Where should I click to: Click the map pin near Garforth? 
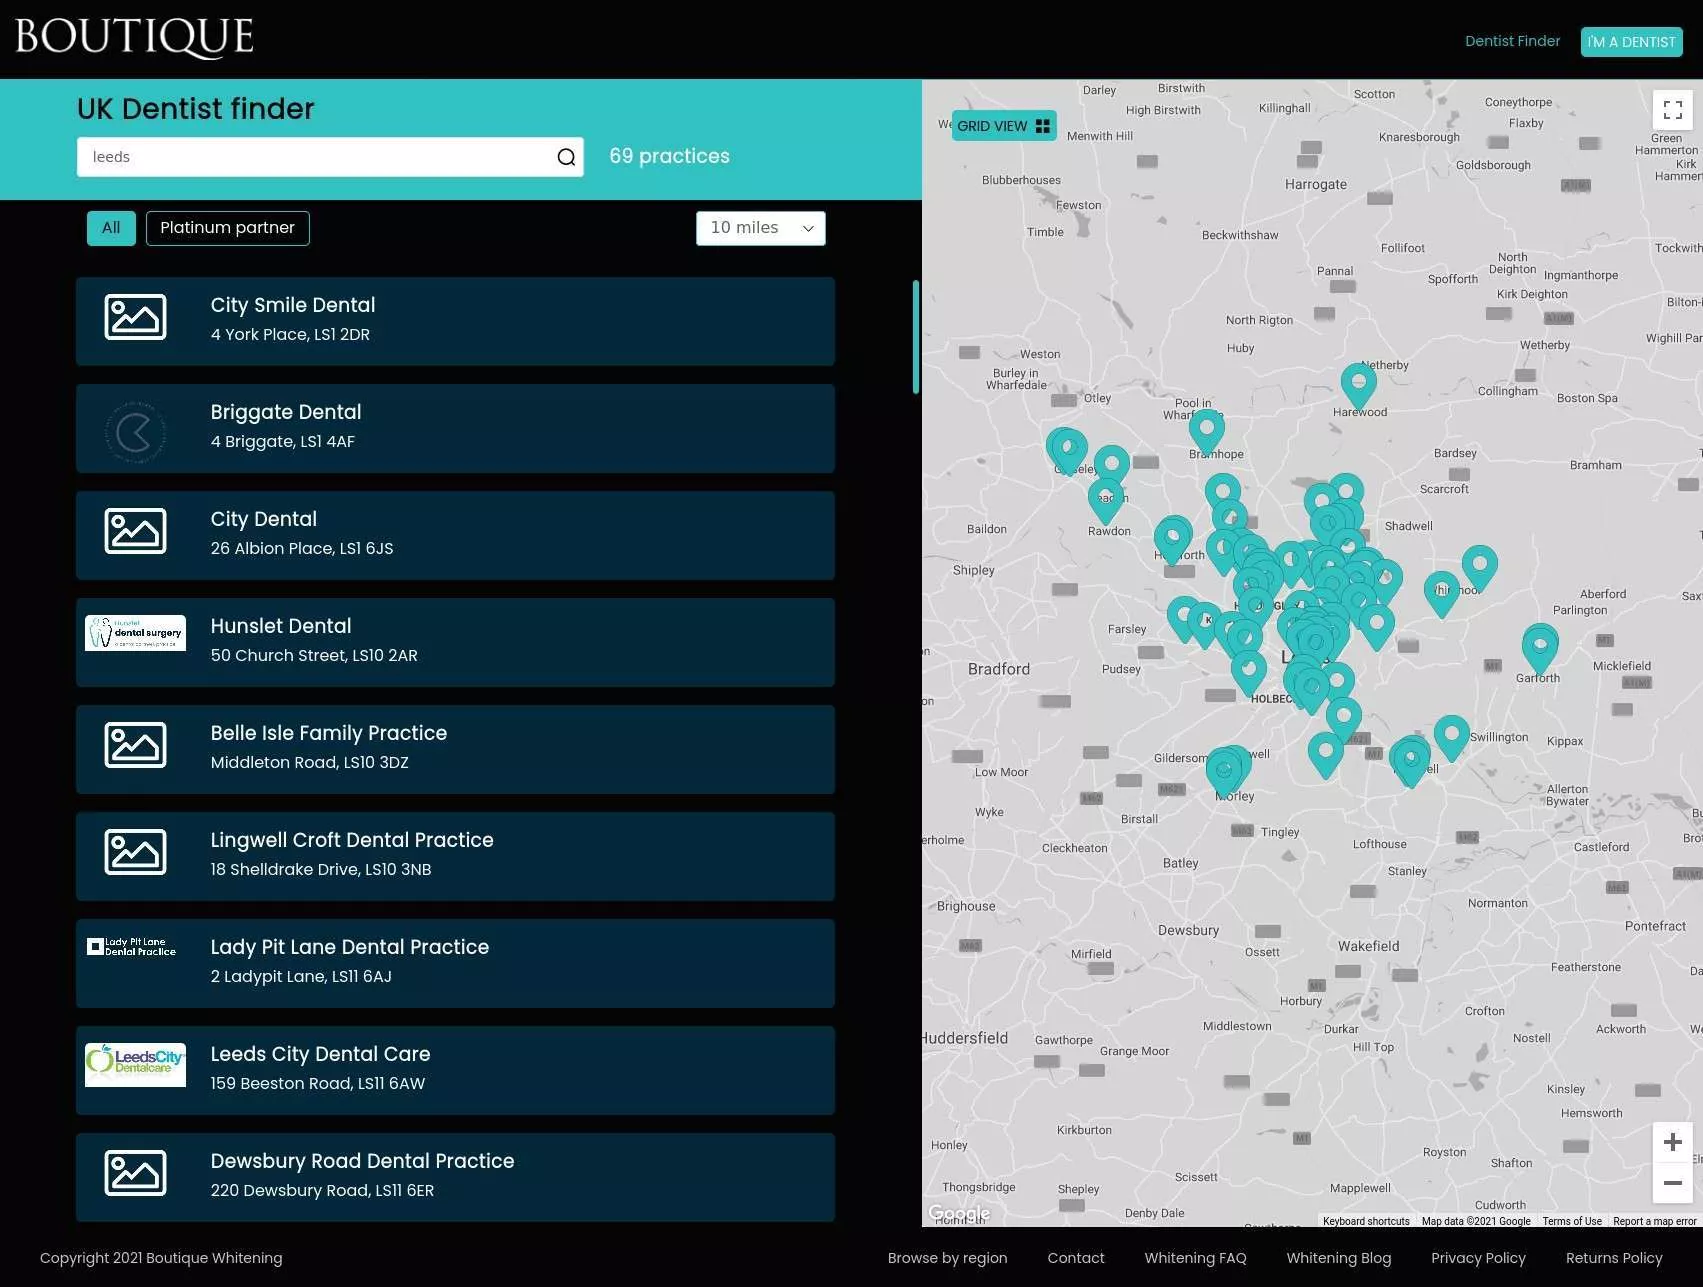click(1540, 650)
